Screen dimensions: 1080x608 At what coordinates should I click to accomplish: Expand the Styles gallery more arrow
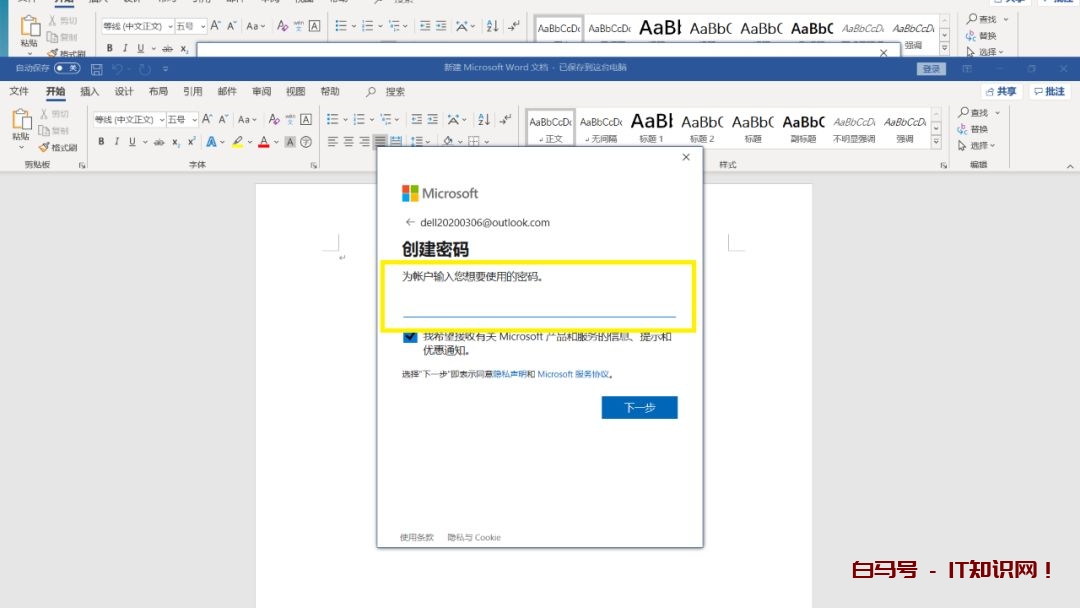[936, 141]
